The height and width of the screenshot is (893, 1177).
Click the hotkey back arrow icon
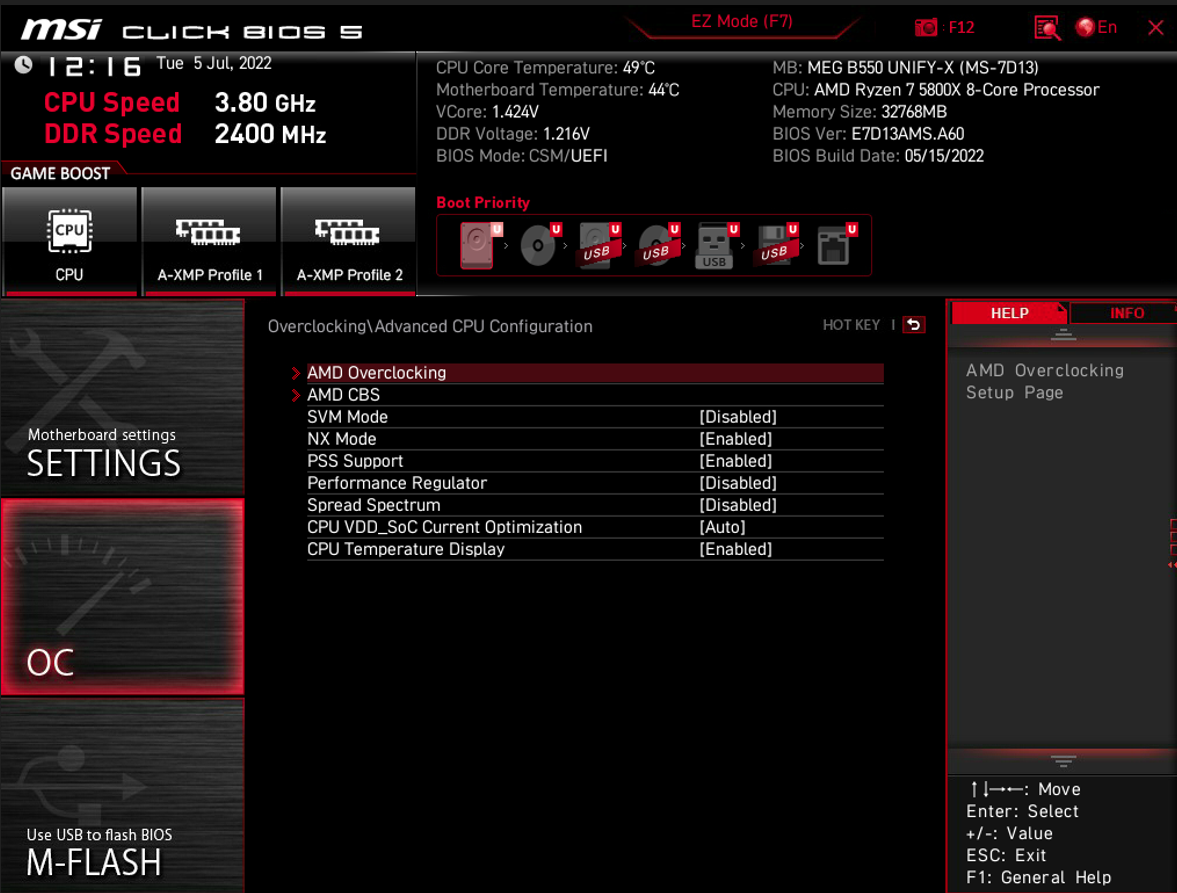pyautogui.click(x=914, y=325)
